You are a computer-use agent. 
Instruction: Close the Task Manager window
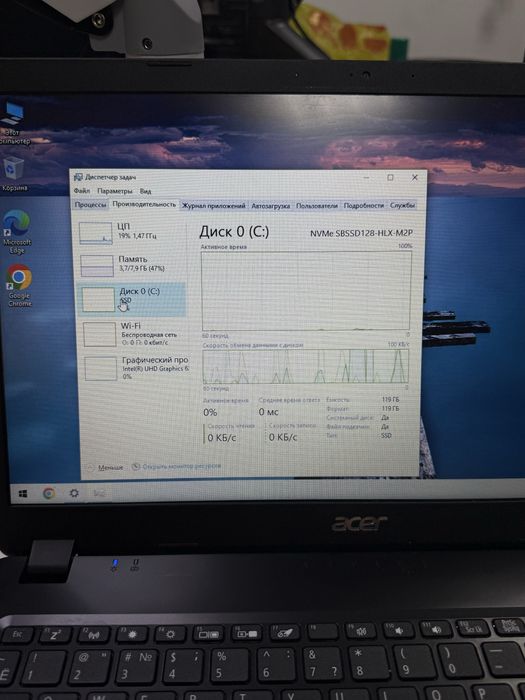coord(415,177)
